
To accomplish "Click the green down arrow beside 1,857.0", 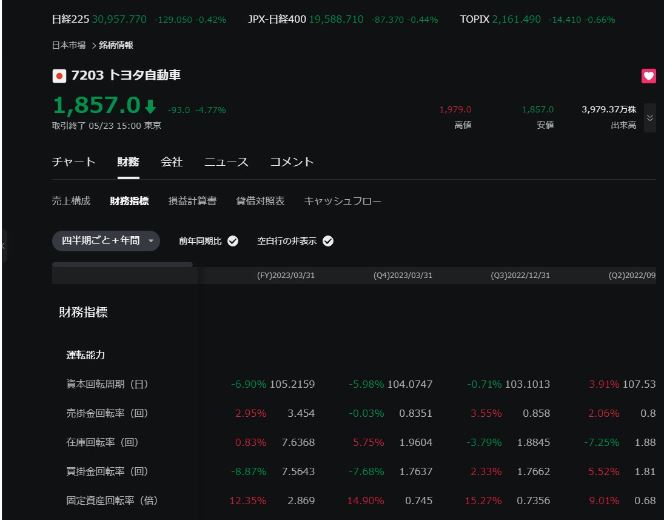I will [150, 106].
